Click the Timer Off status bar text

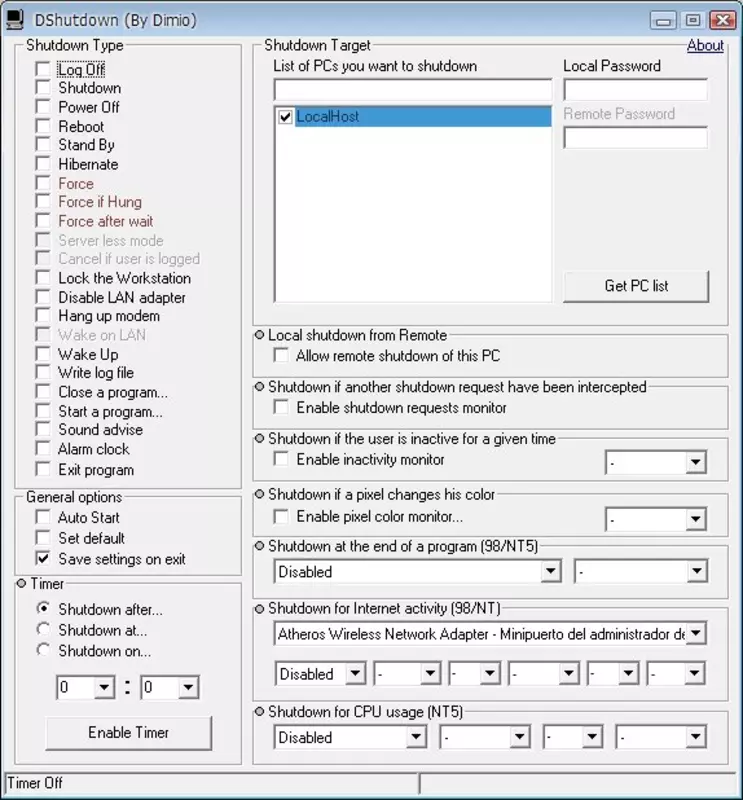(35, 783)
